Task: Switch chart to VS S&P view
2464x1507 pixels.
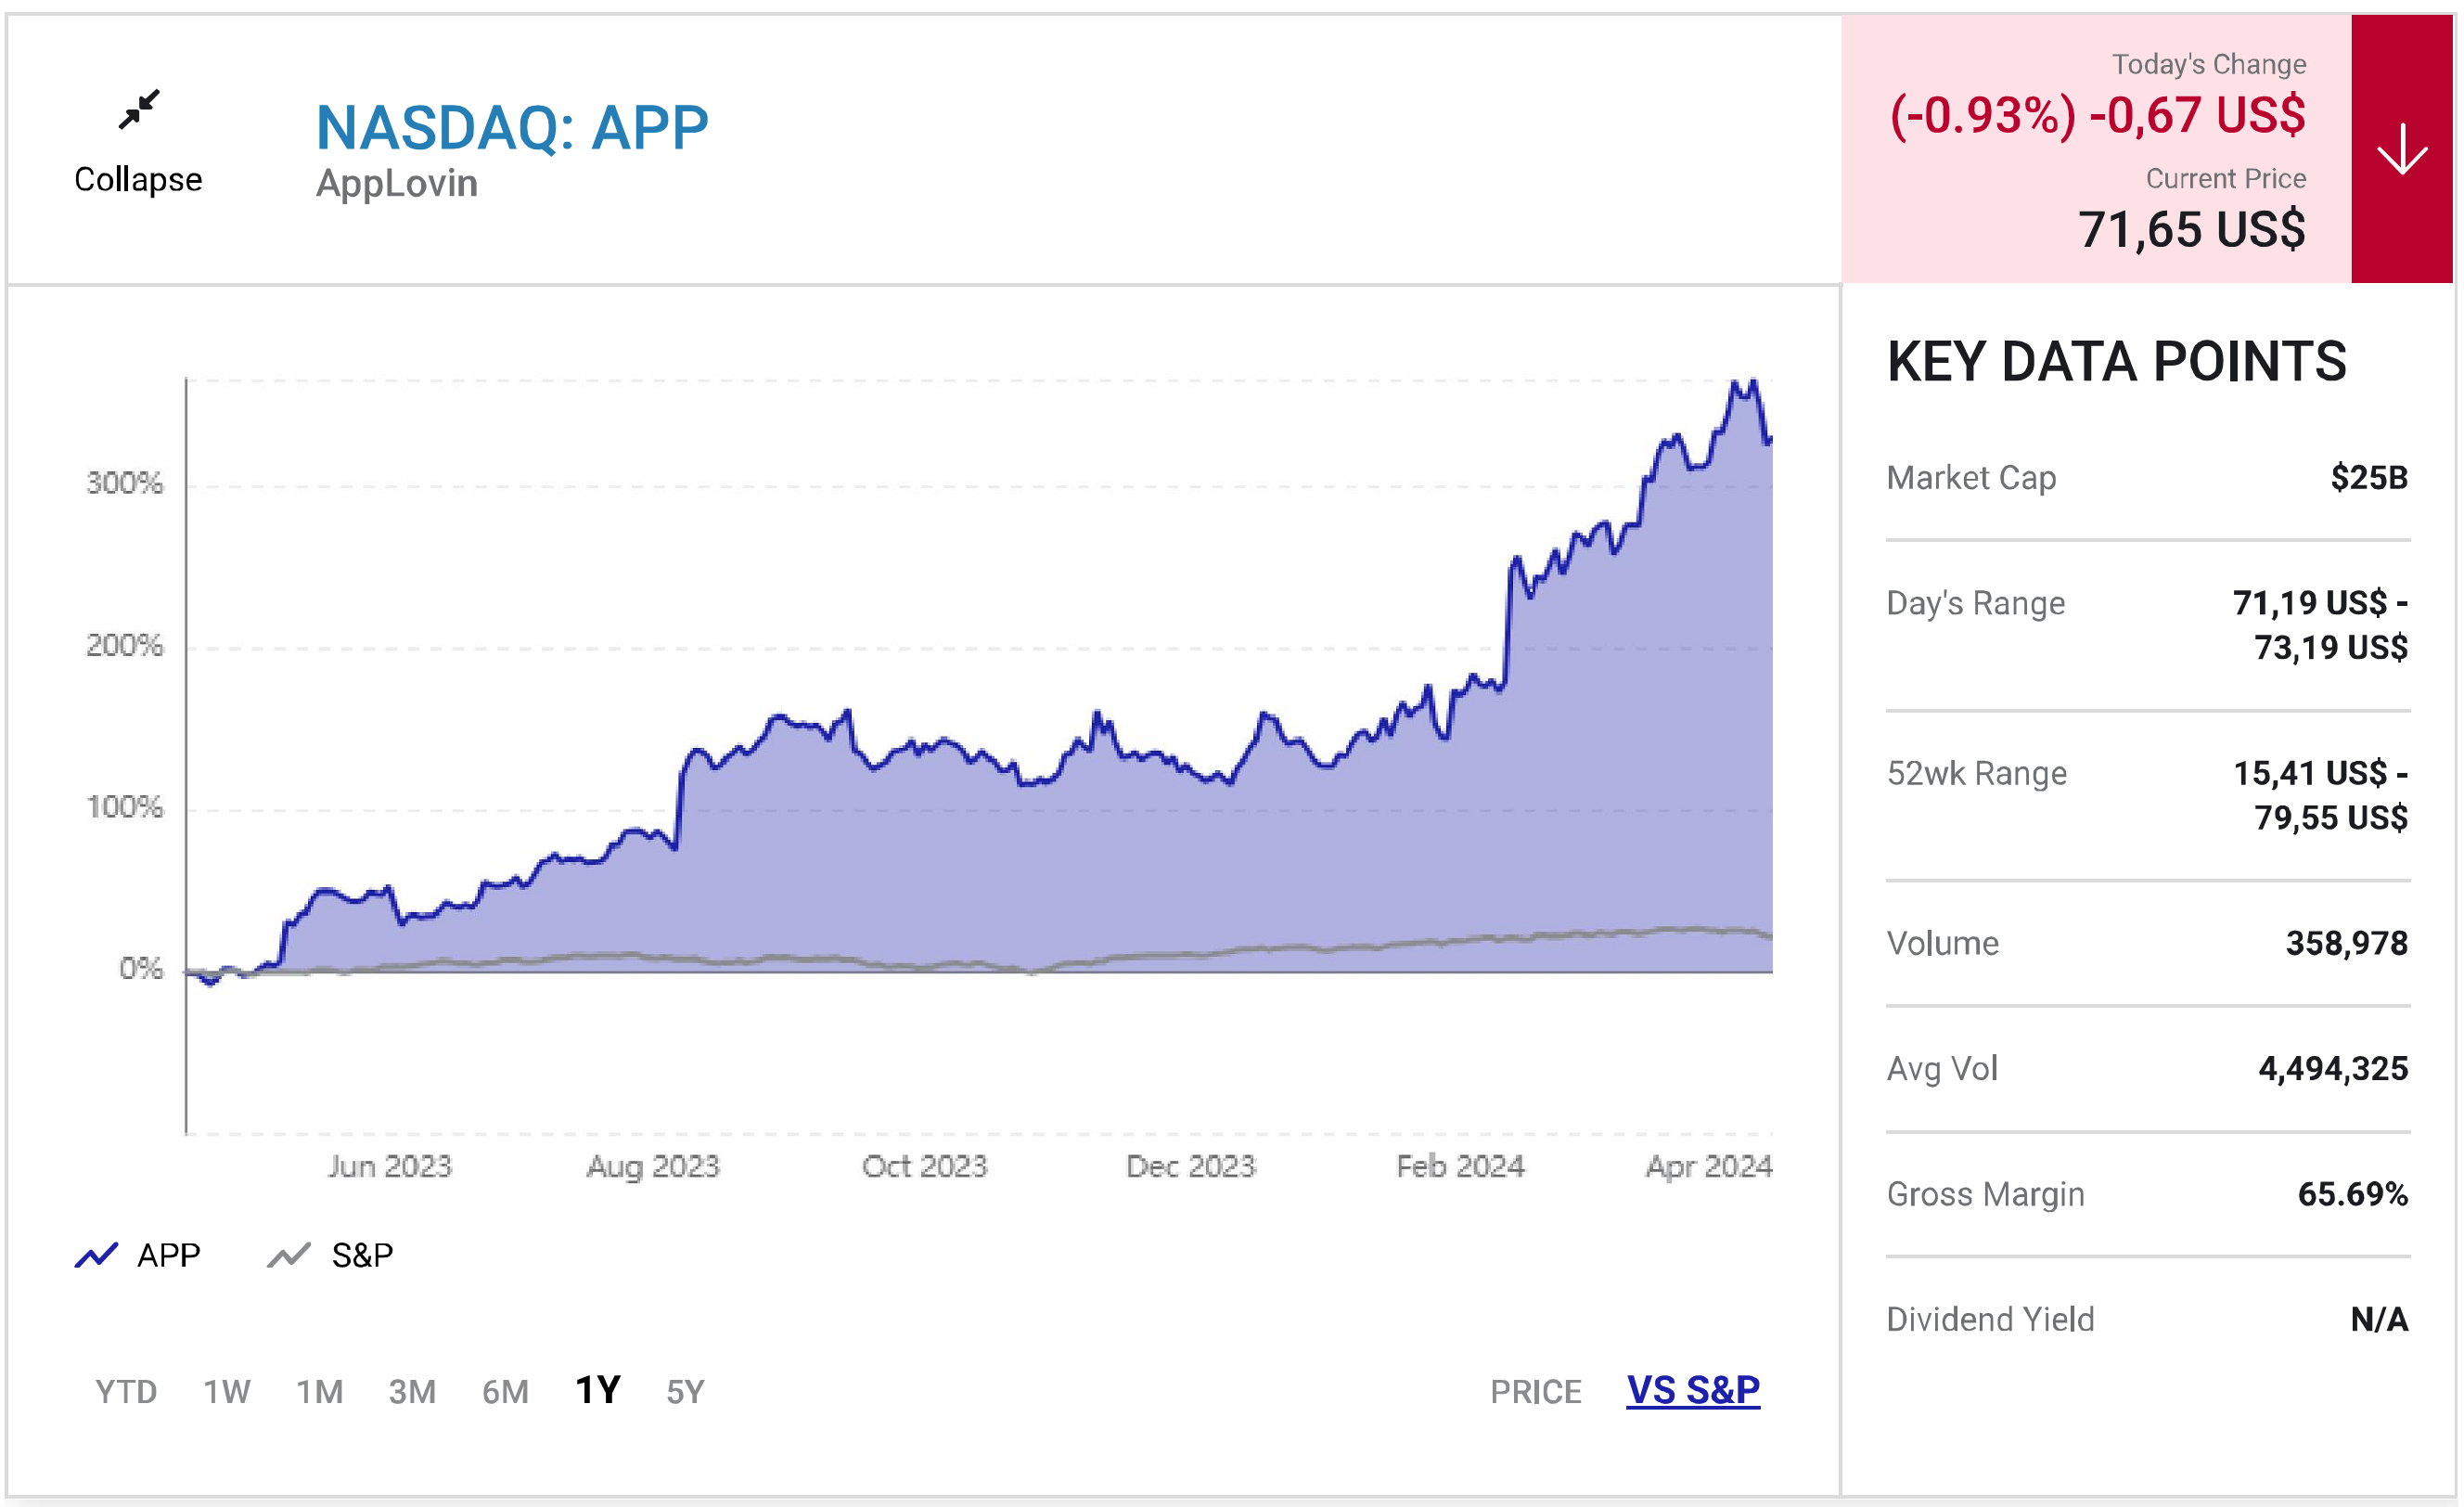Action: 1693,1390
